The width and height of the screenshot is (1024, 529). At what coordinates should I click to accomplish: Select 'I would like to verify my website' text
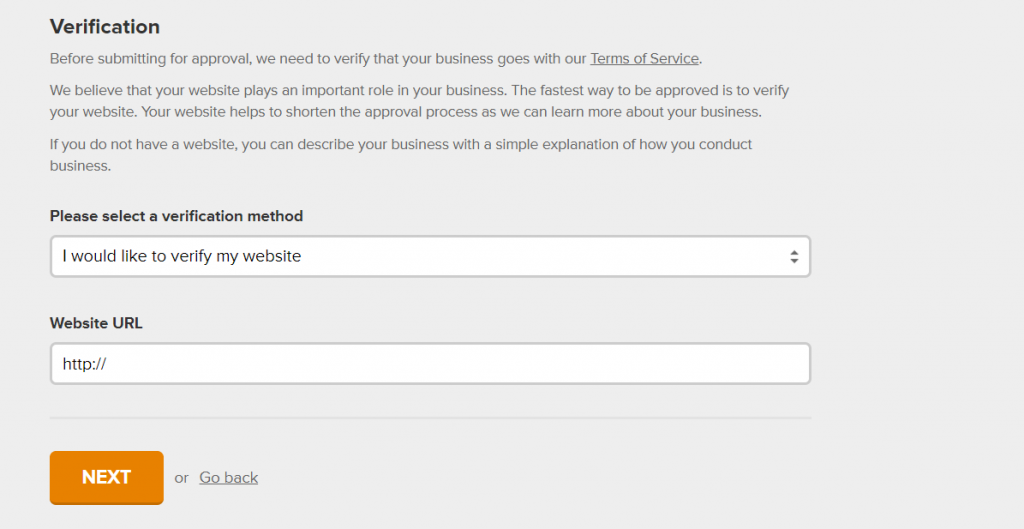(x=182, y=257)
